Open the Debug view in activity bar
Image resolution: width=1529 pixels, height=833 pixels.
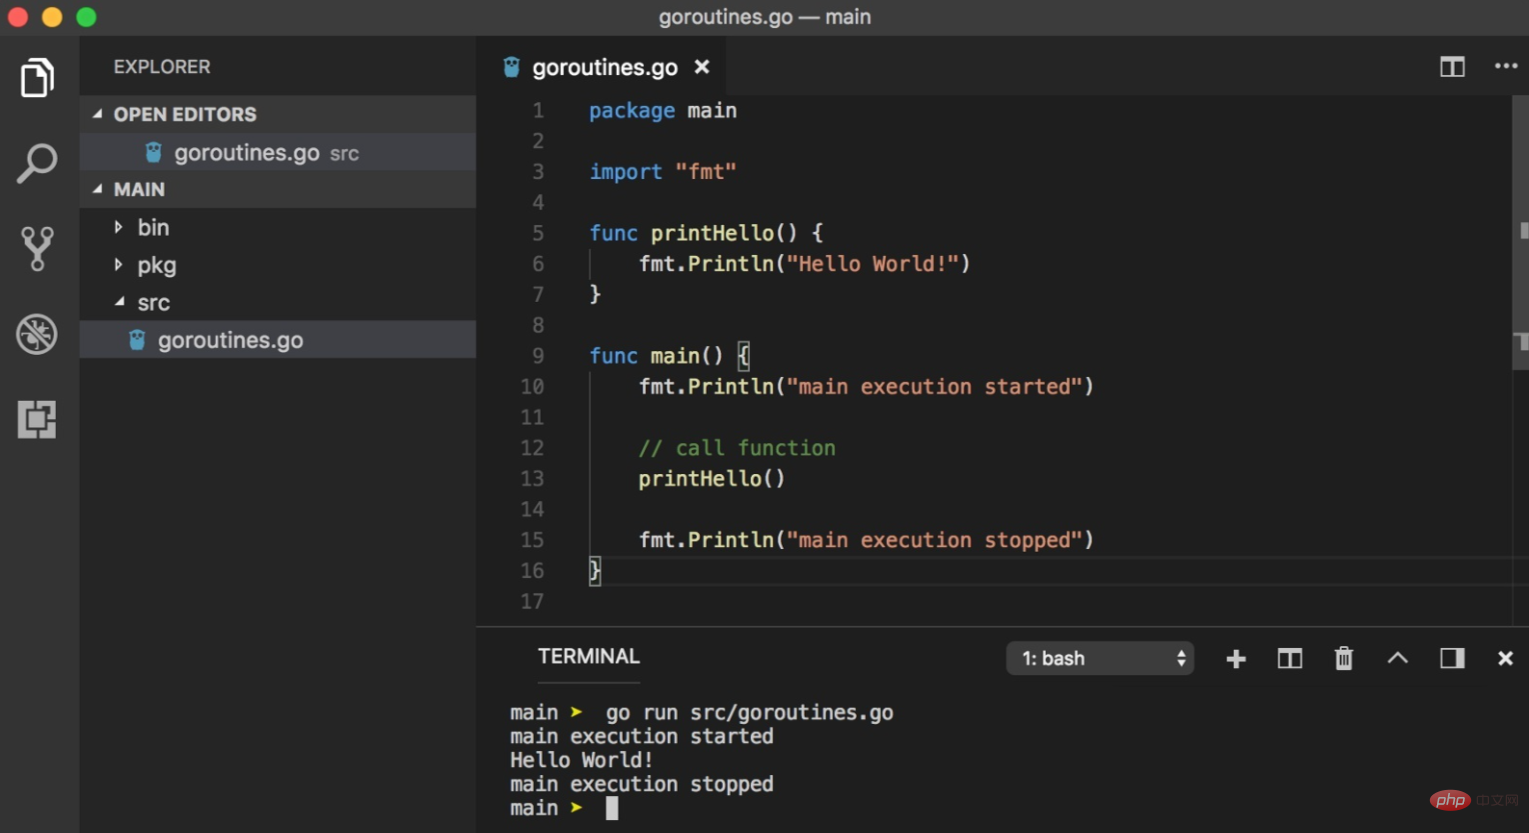(x=37, y=334)
